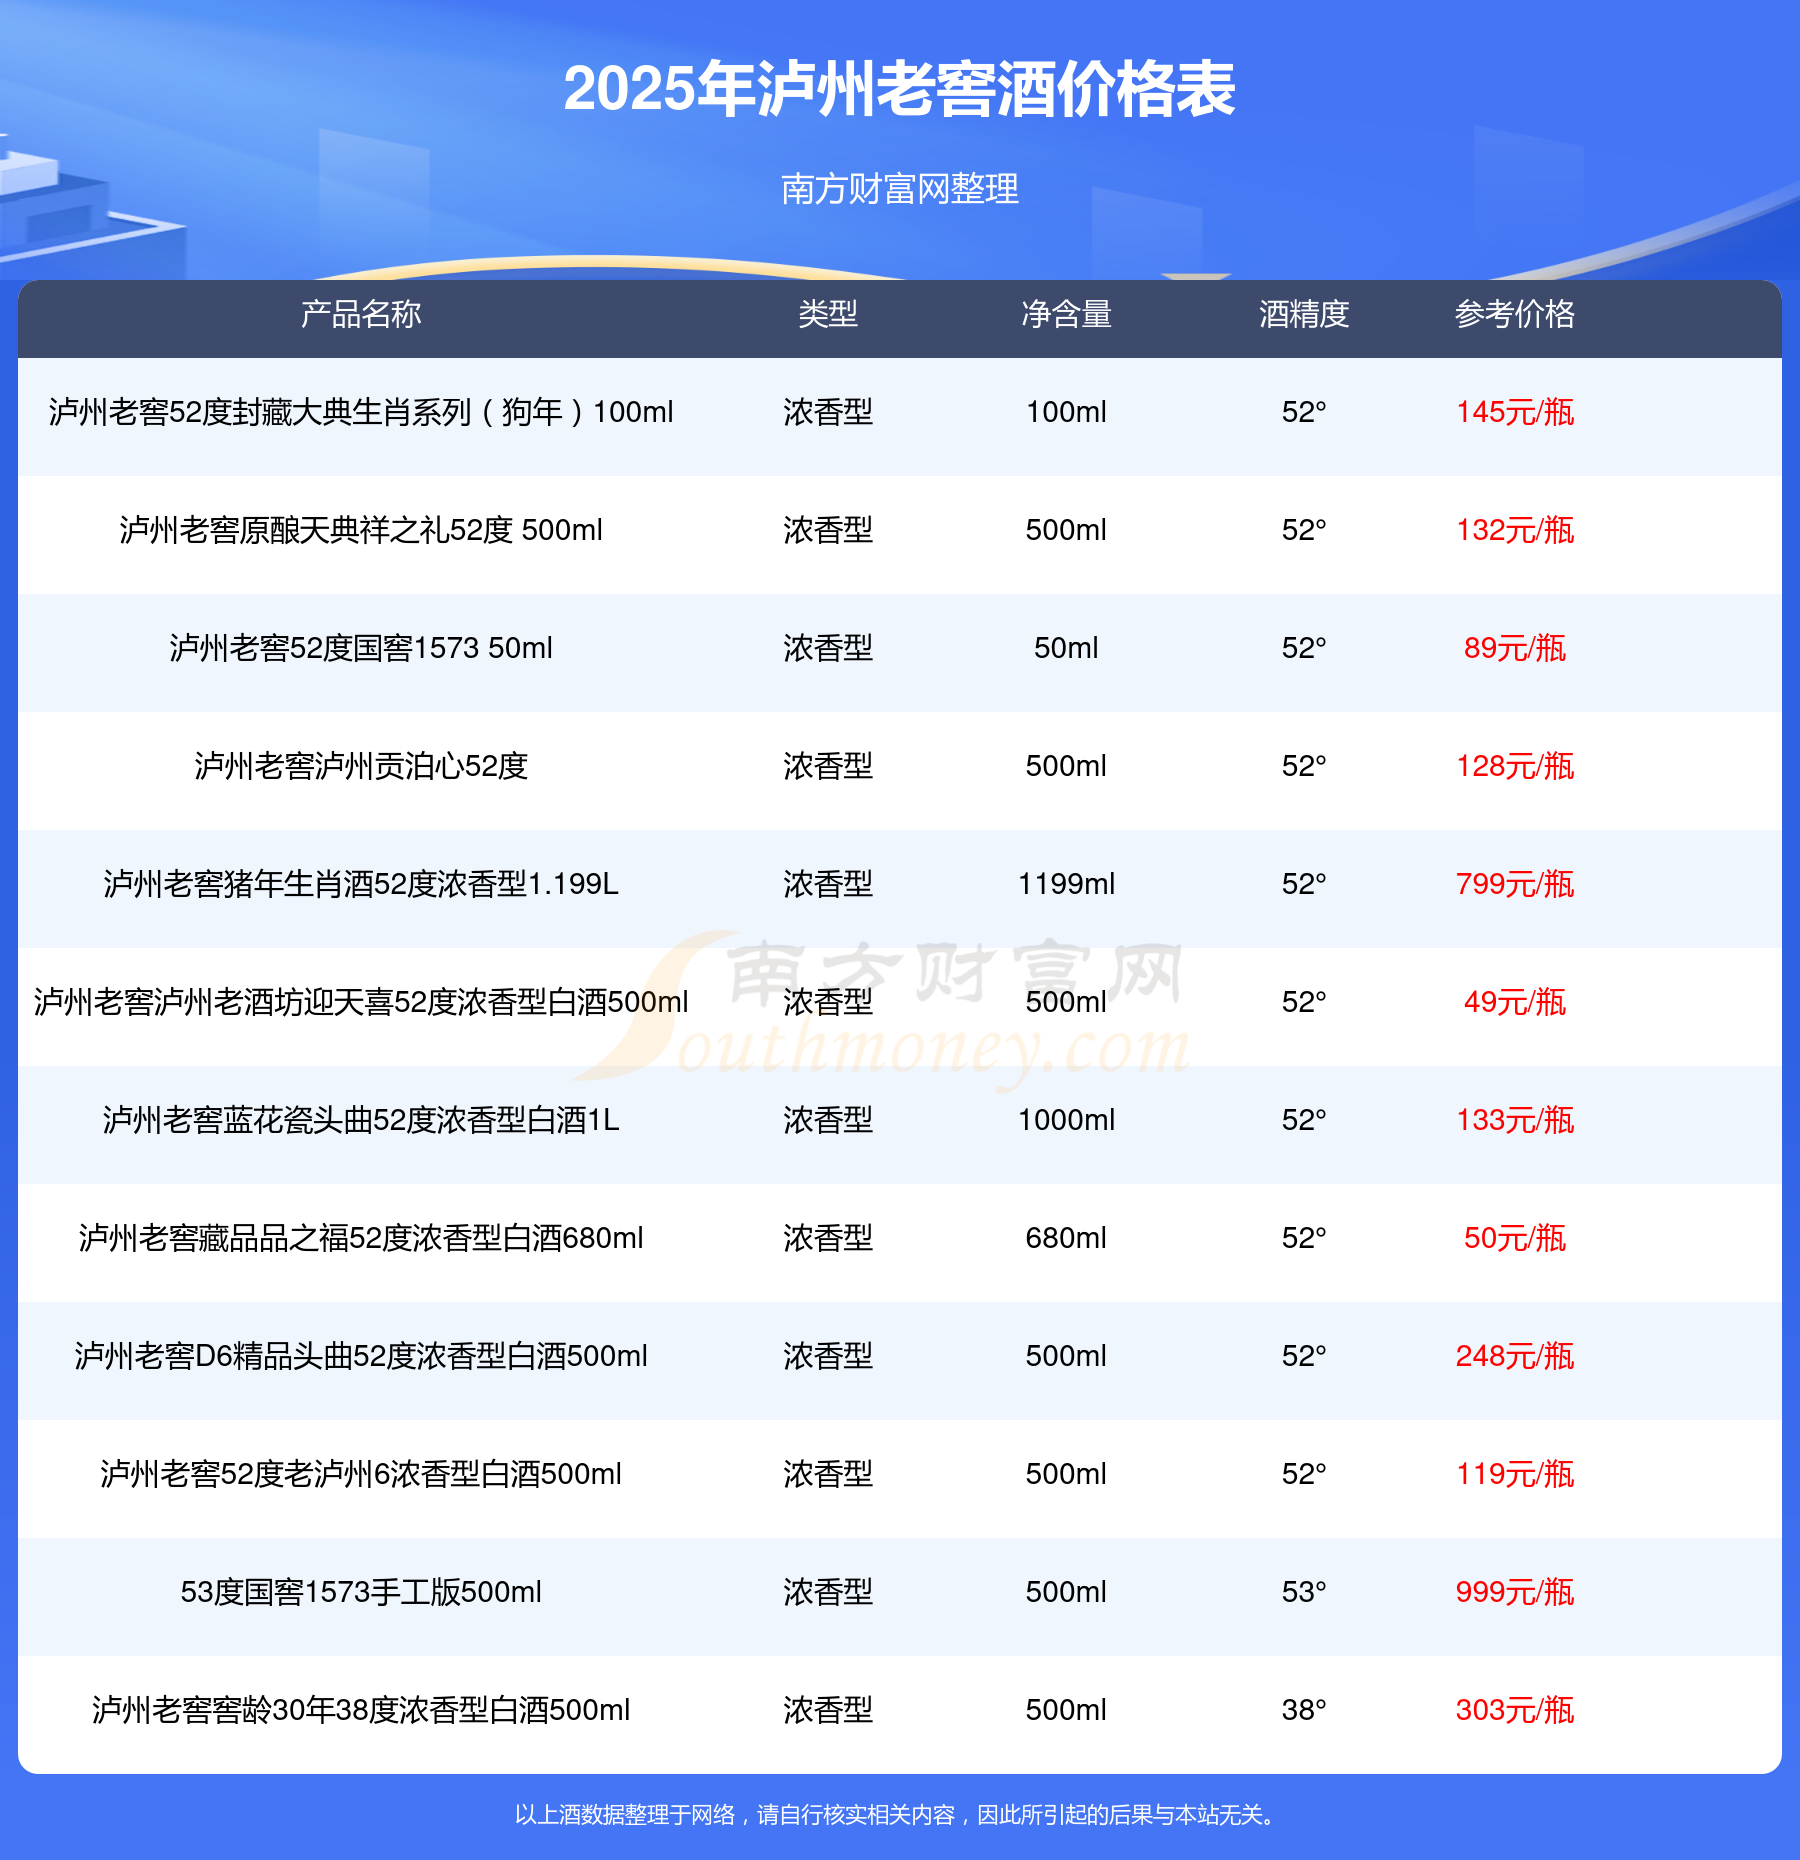Click 500ml net content in D6精品头曲 row
Viewport: 1800px width, 1860px height.
[1066, 1356]
